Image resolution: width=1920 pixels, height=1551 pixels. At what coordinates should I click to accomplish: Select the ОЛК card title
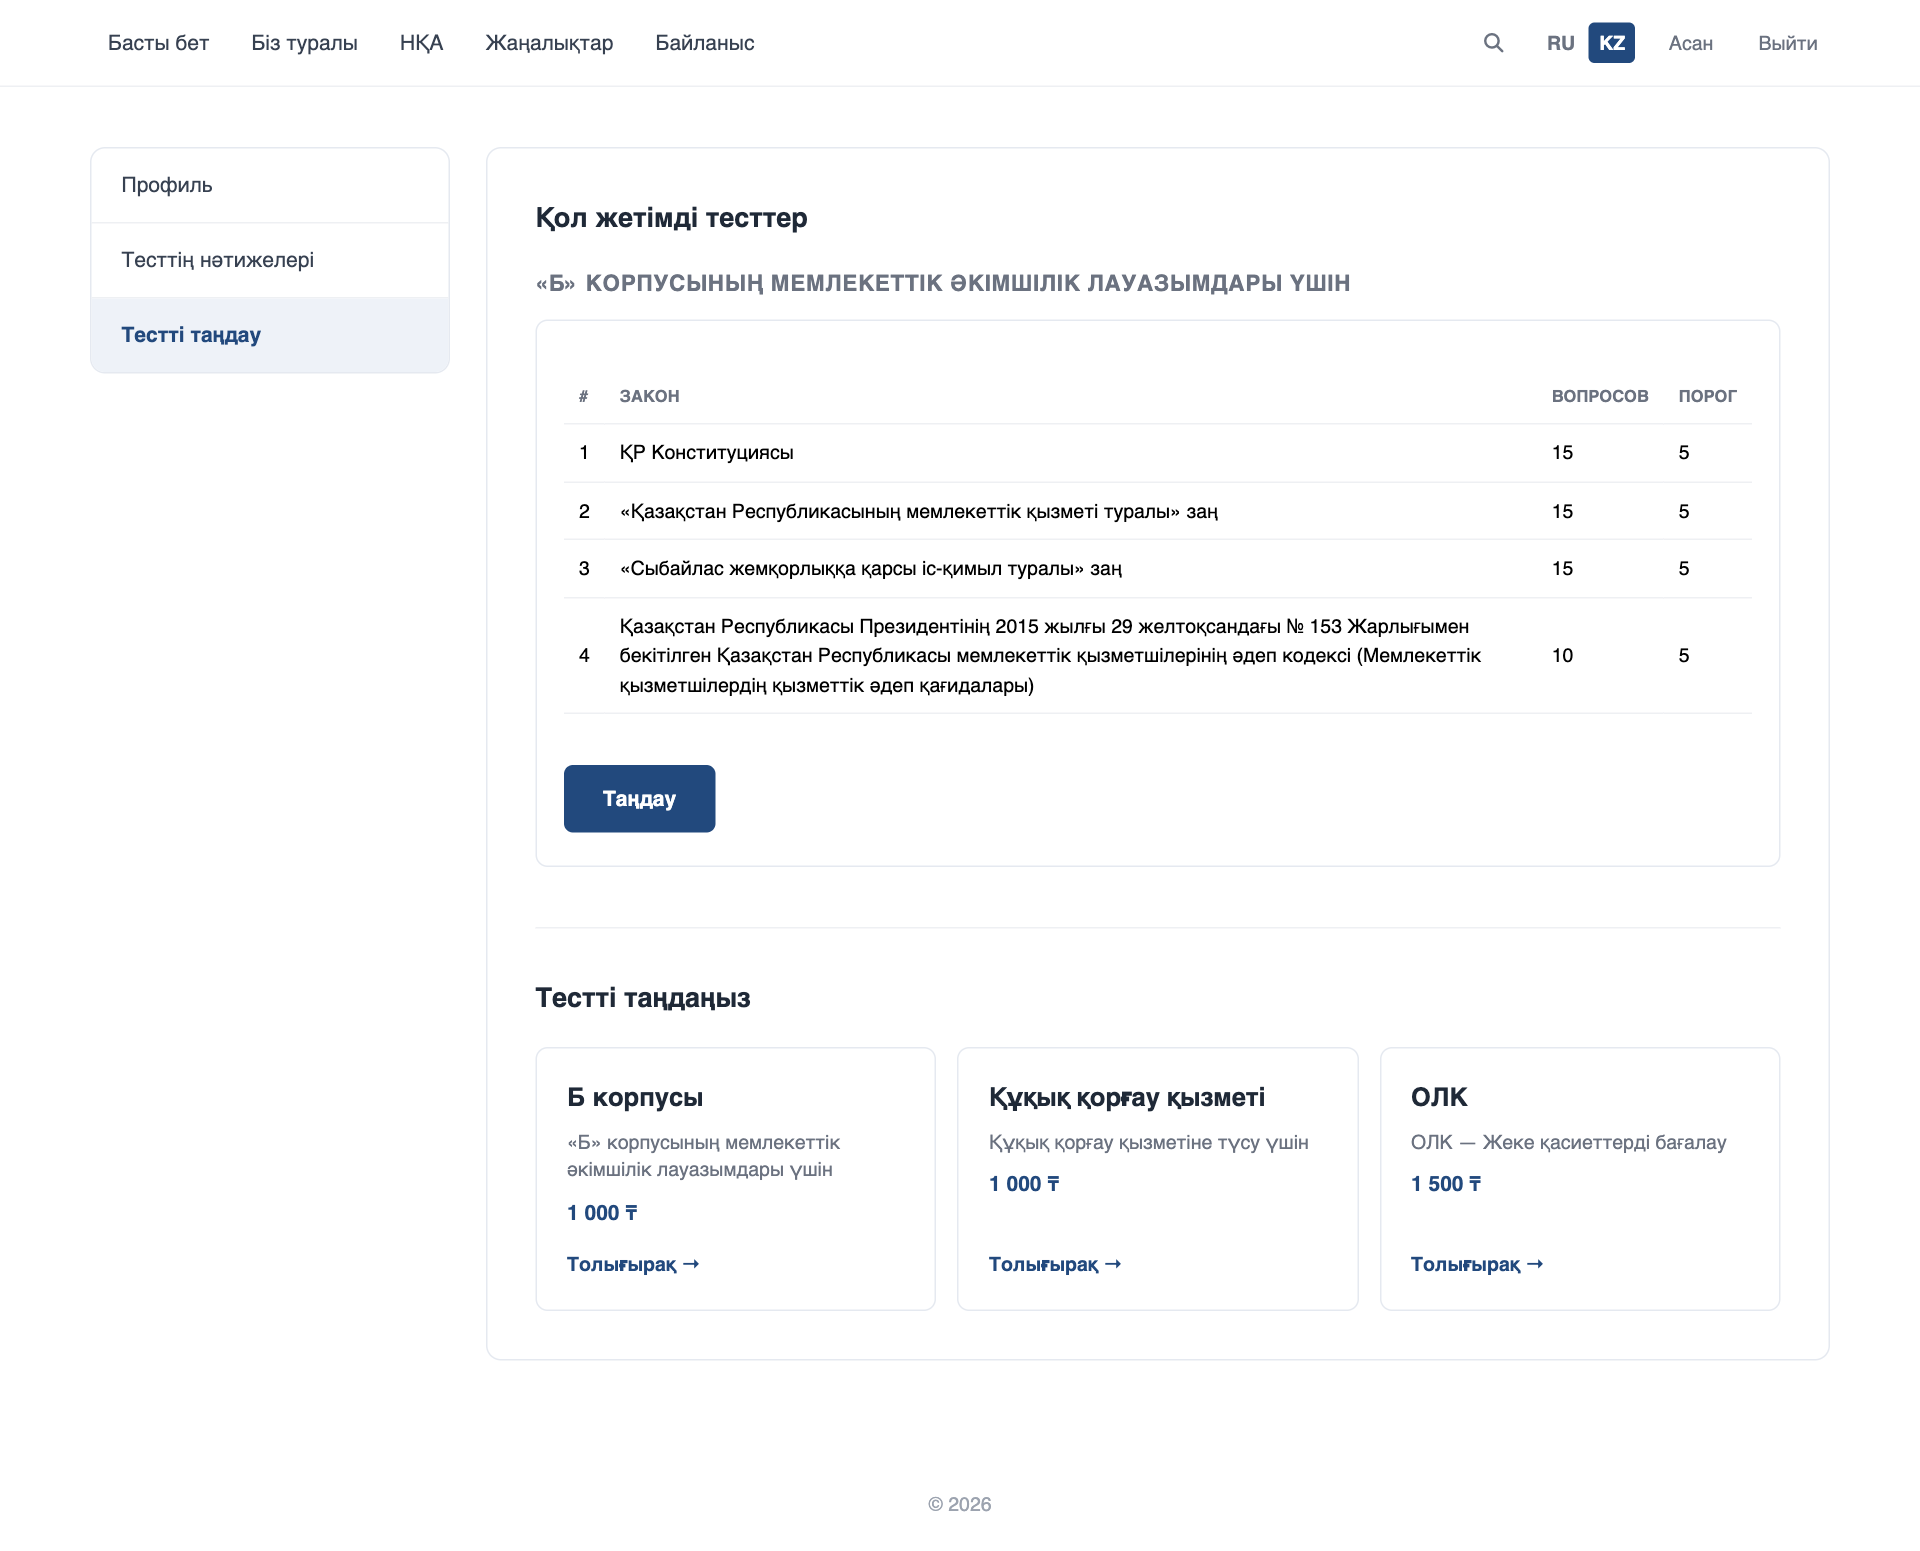tap(1438, 1097)
